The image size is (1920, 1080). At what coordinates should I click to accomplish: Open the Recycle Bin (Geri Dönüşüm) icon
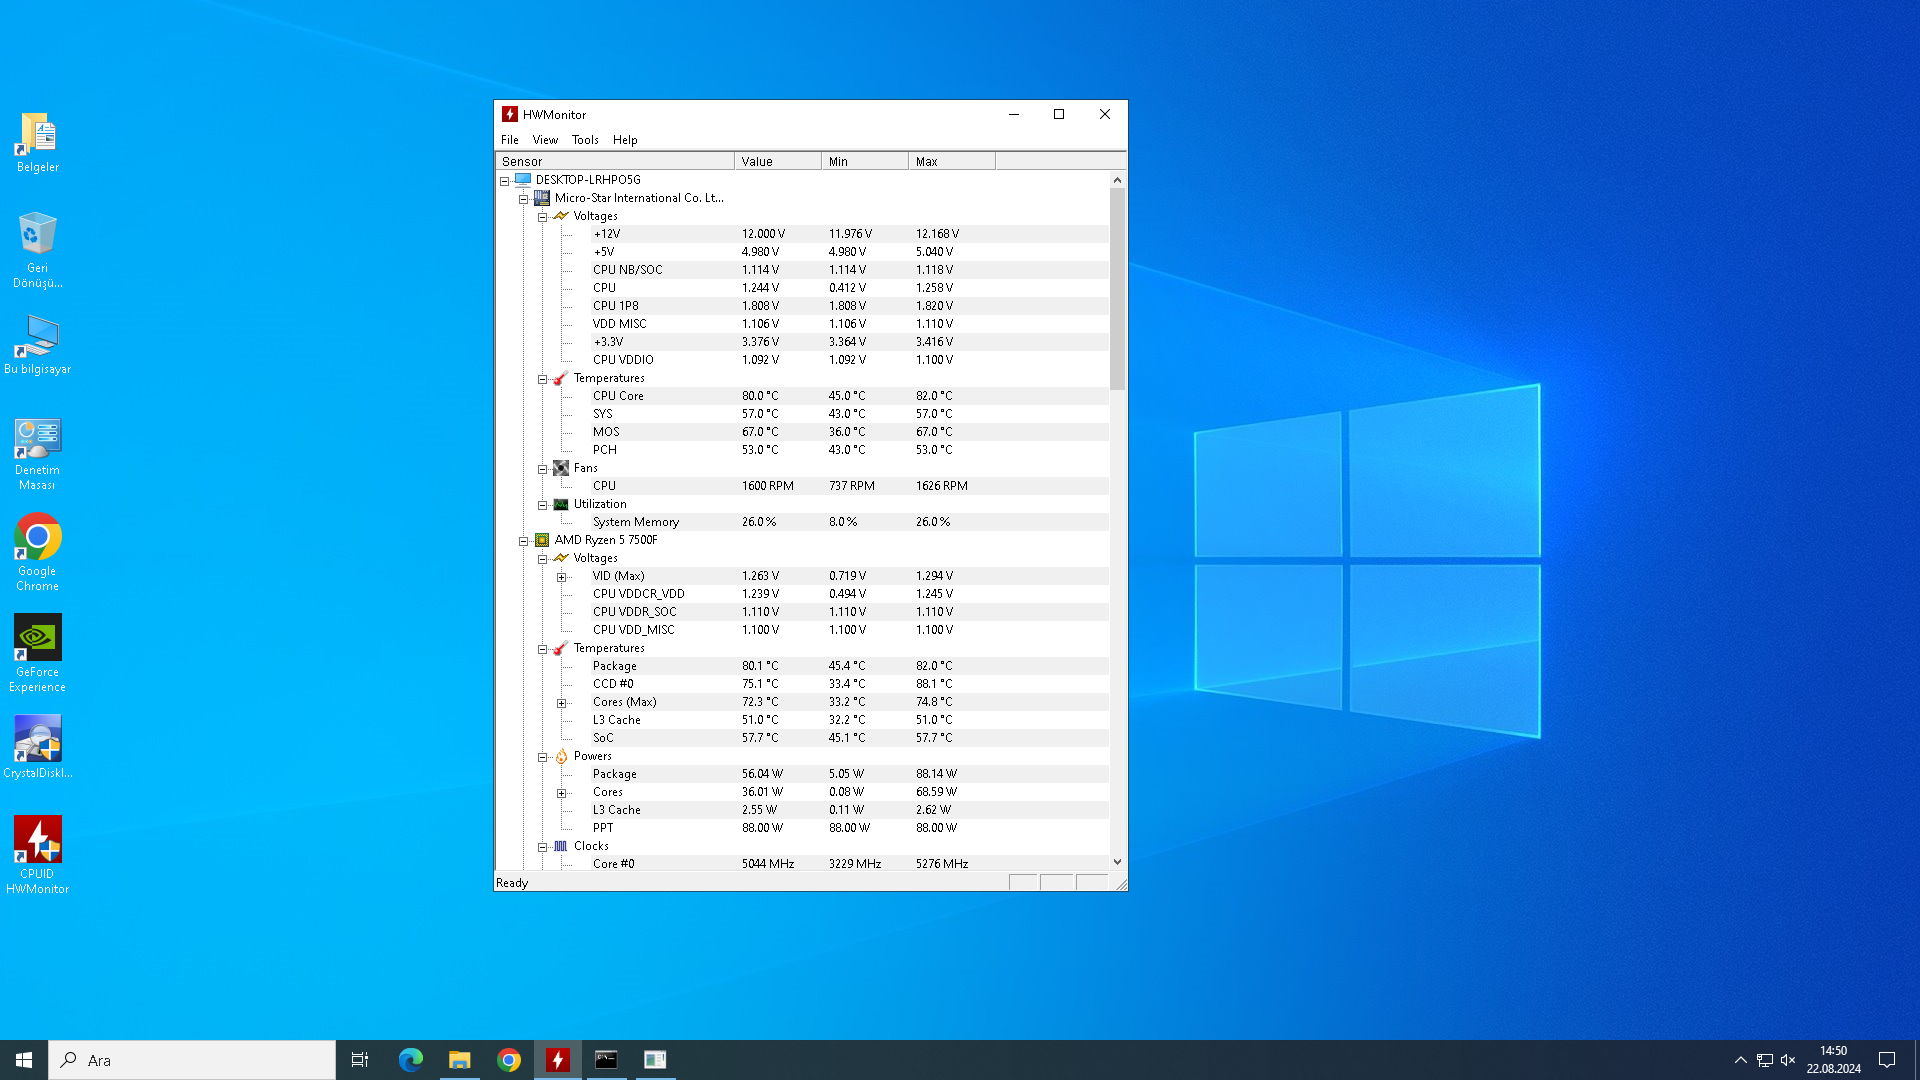pos(37,250)
